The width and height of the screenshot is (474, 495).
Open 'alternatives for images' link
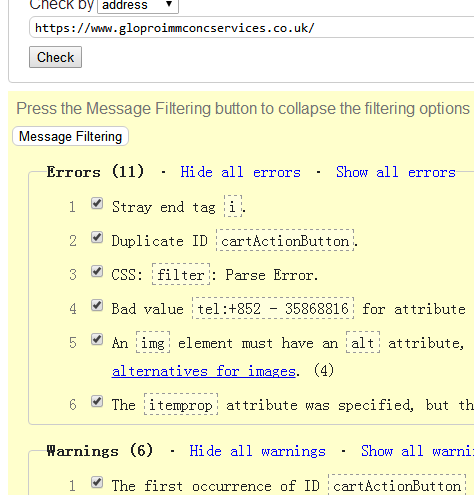pos(204,371)
